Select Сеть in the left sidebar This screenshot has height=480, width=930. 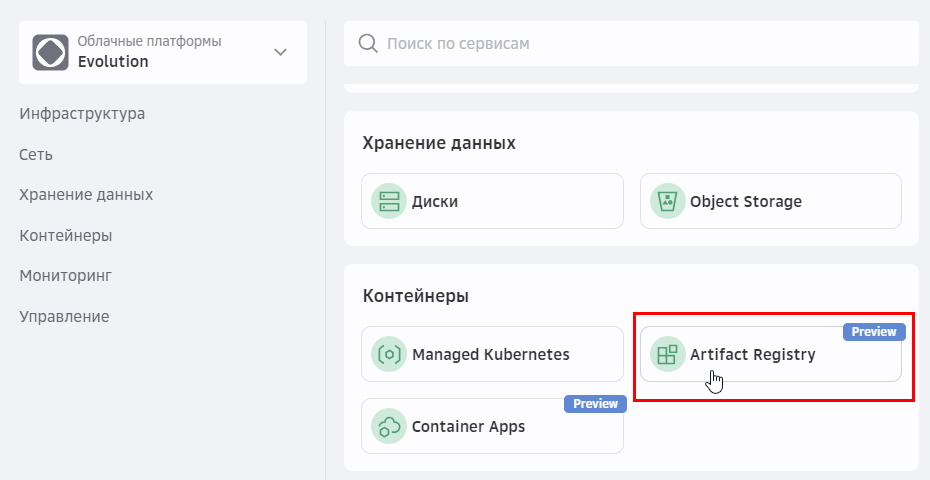[36, 154]
